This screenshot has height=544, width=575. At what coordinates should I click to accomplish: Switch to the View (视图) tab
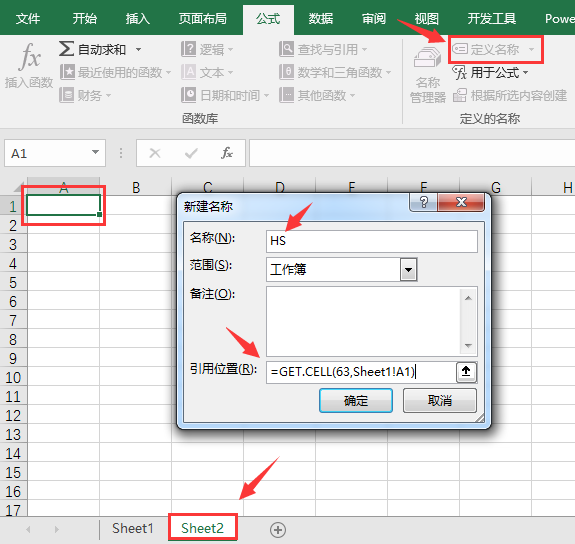(x=426, y=18)
